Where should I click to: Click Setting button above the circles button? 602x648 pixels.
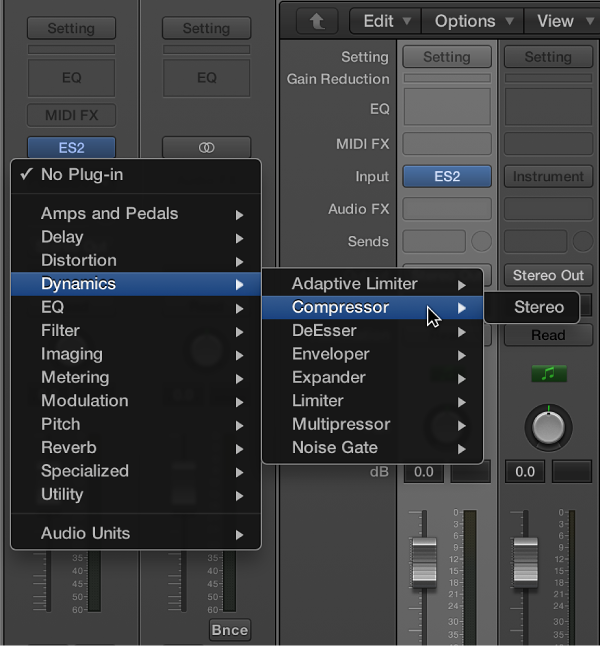click(206, 28)
